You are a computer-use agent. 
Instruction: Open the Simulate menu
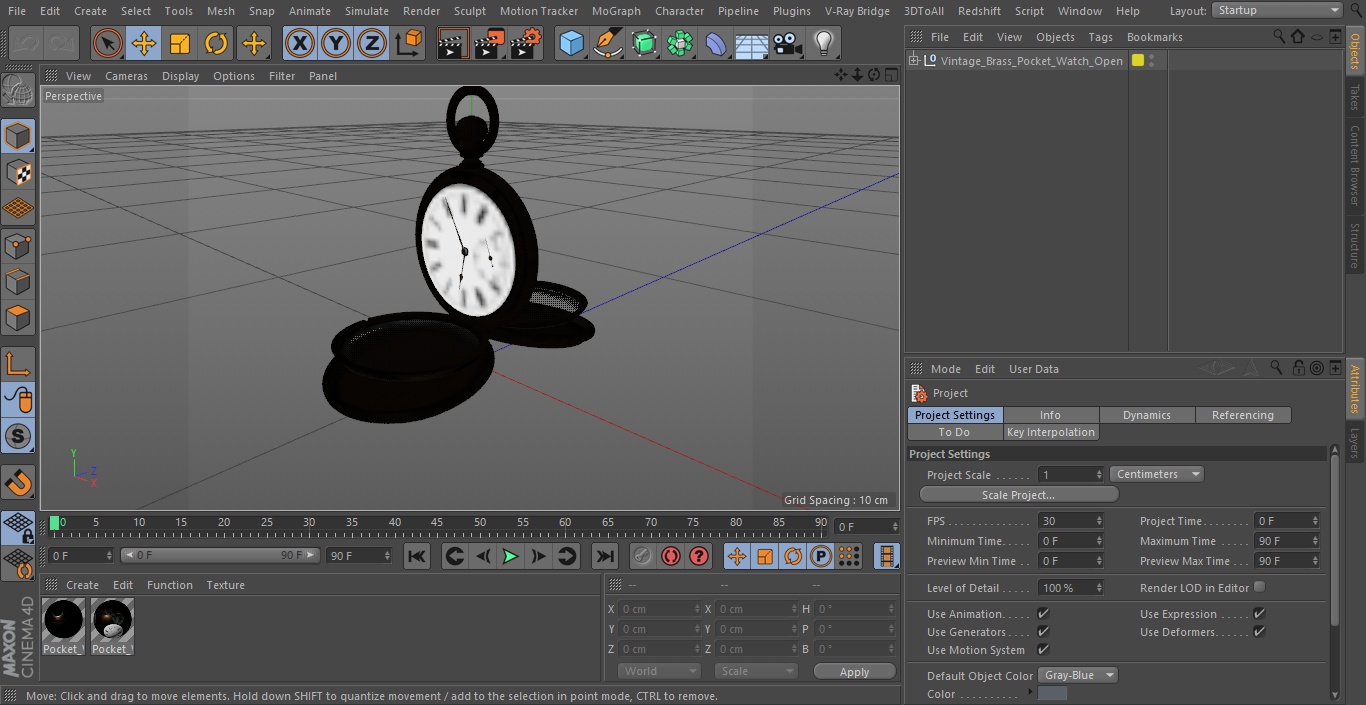pos(367,11)
